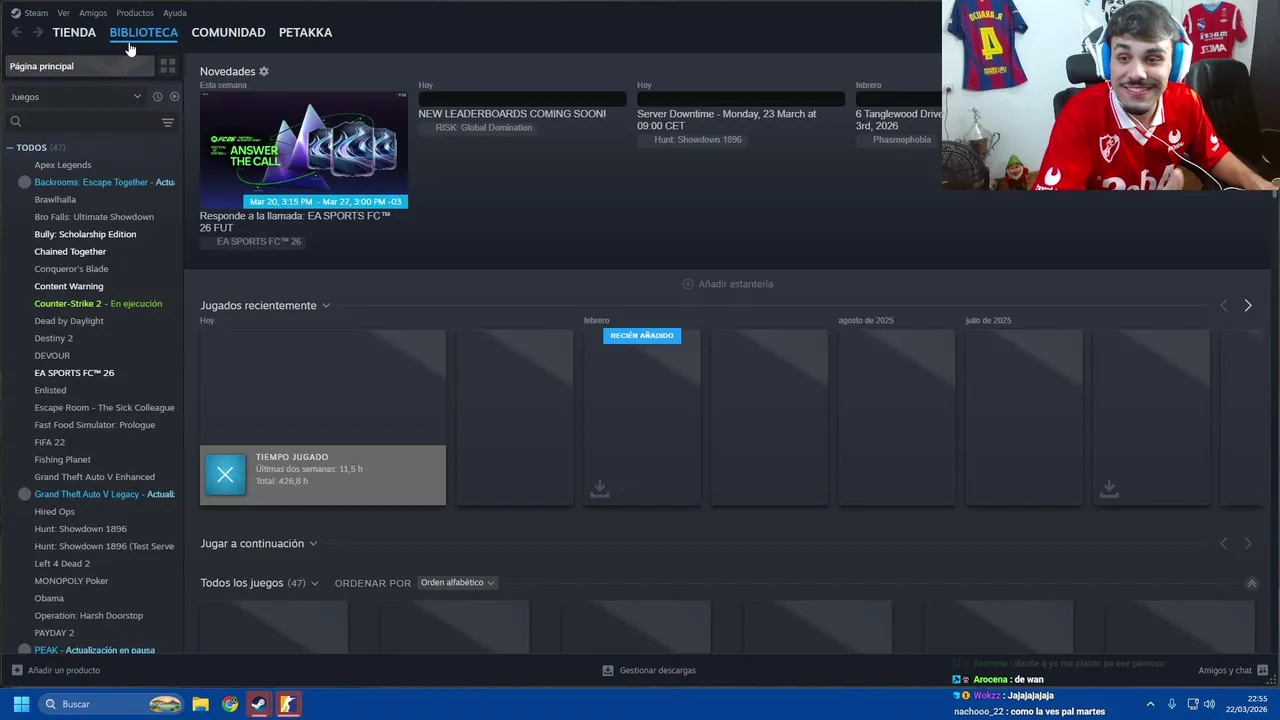Click the Steam logo menu

point(29,13)
